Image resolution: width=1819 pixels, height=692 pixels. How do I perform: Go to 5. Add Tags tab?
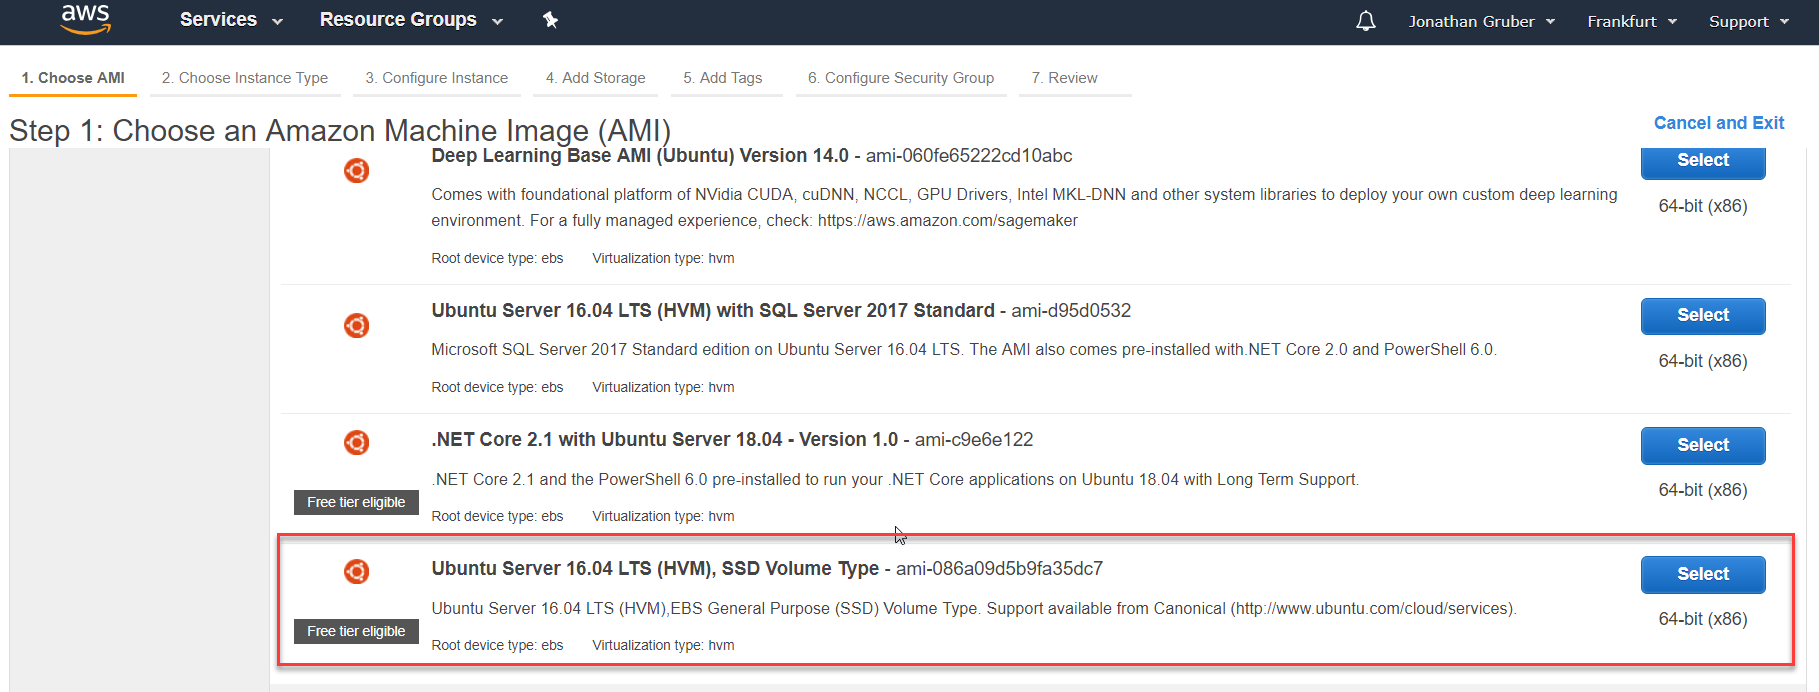click(723, 78)
